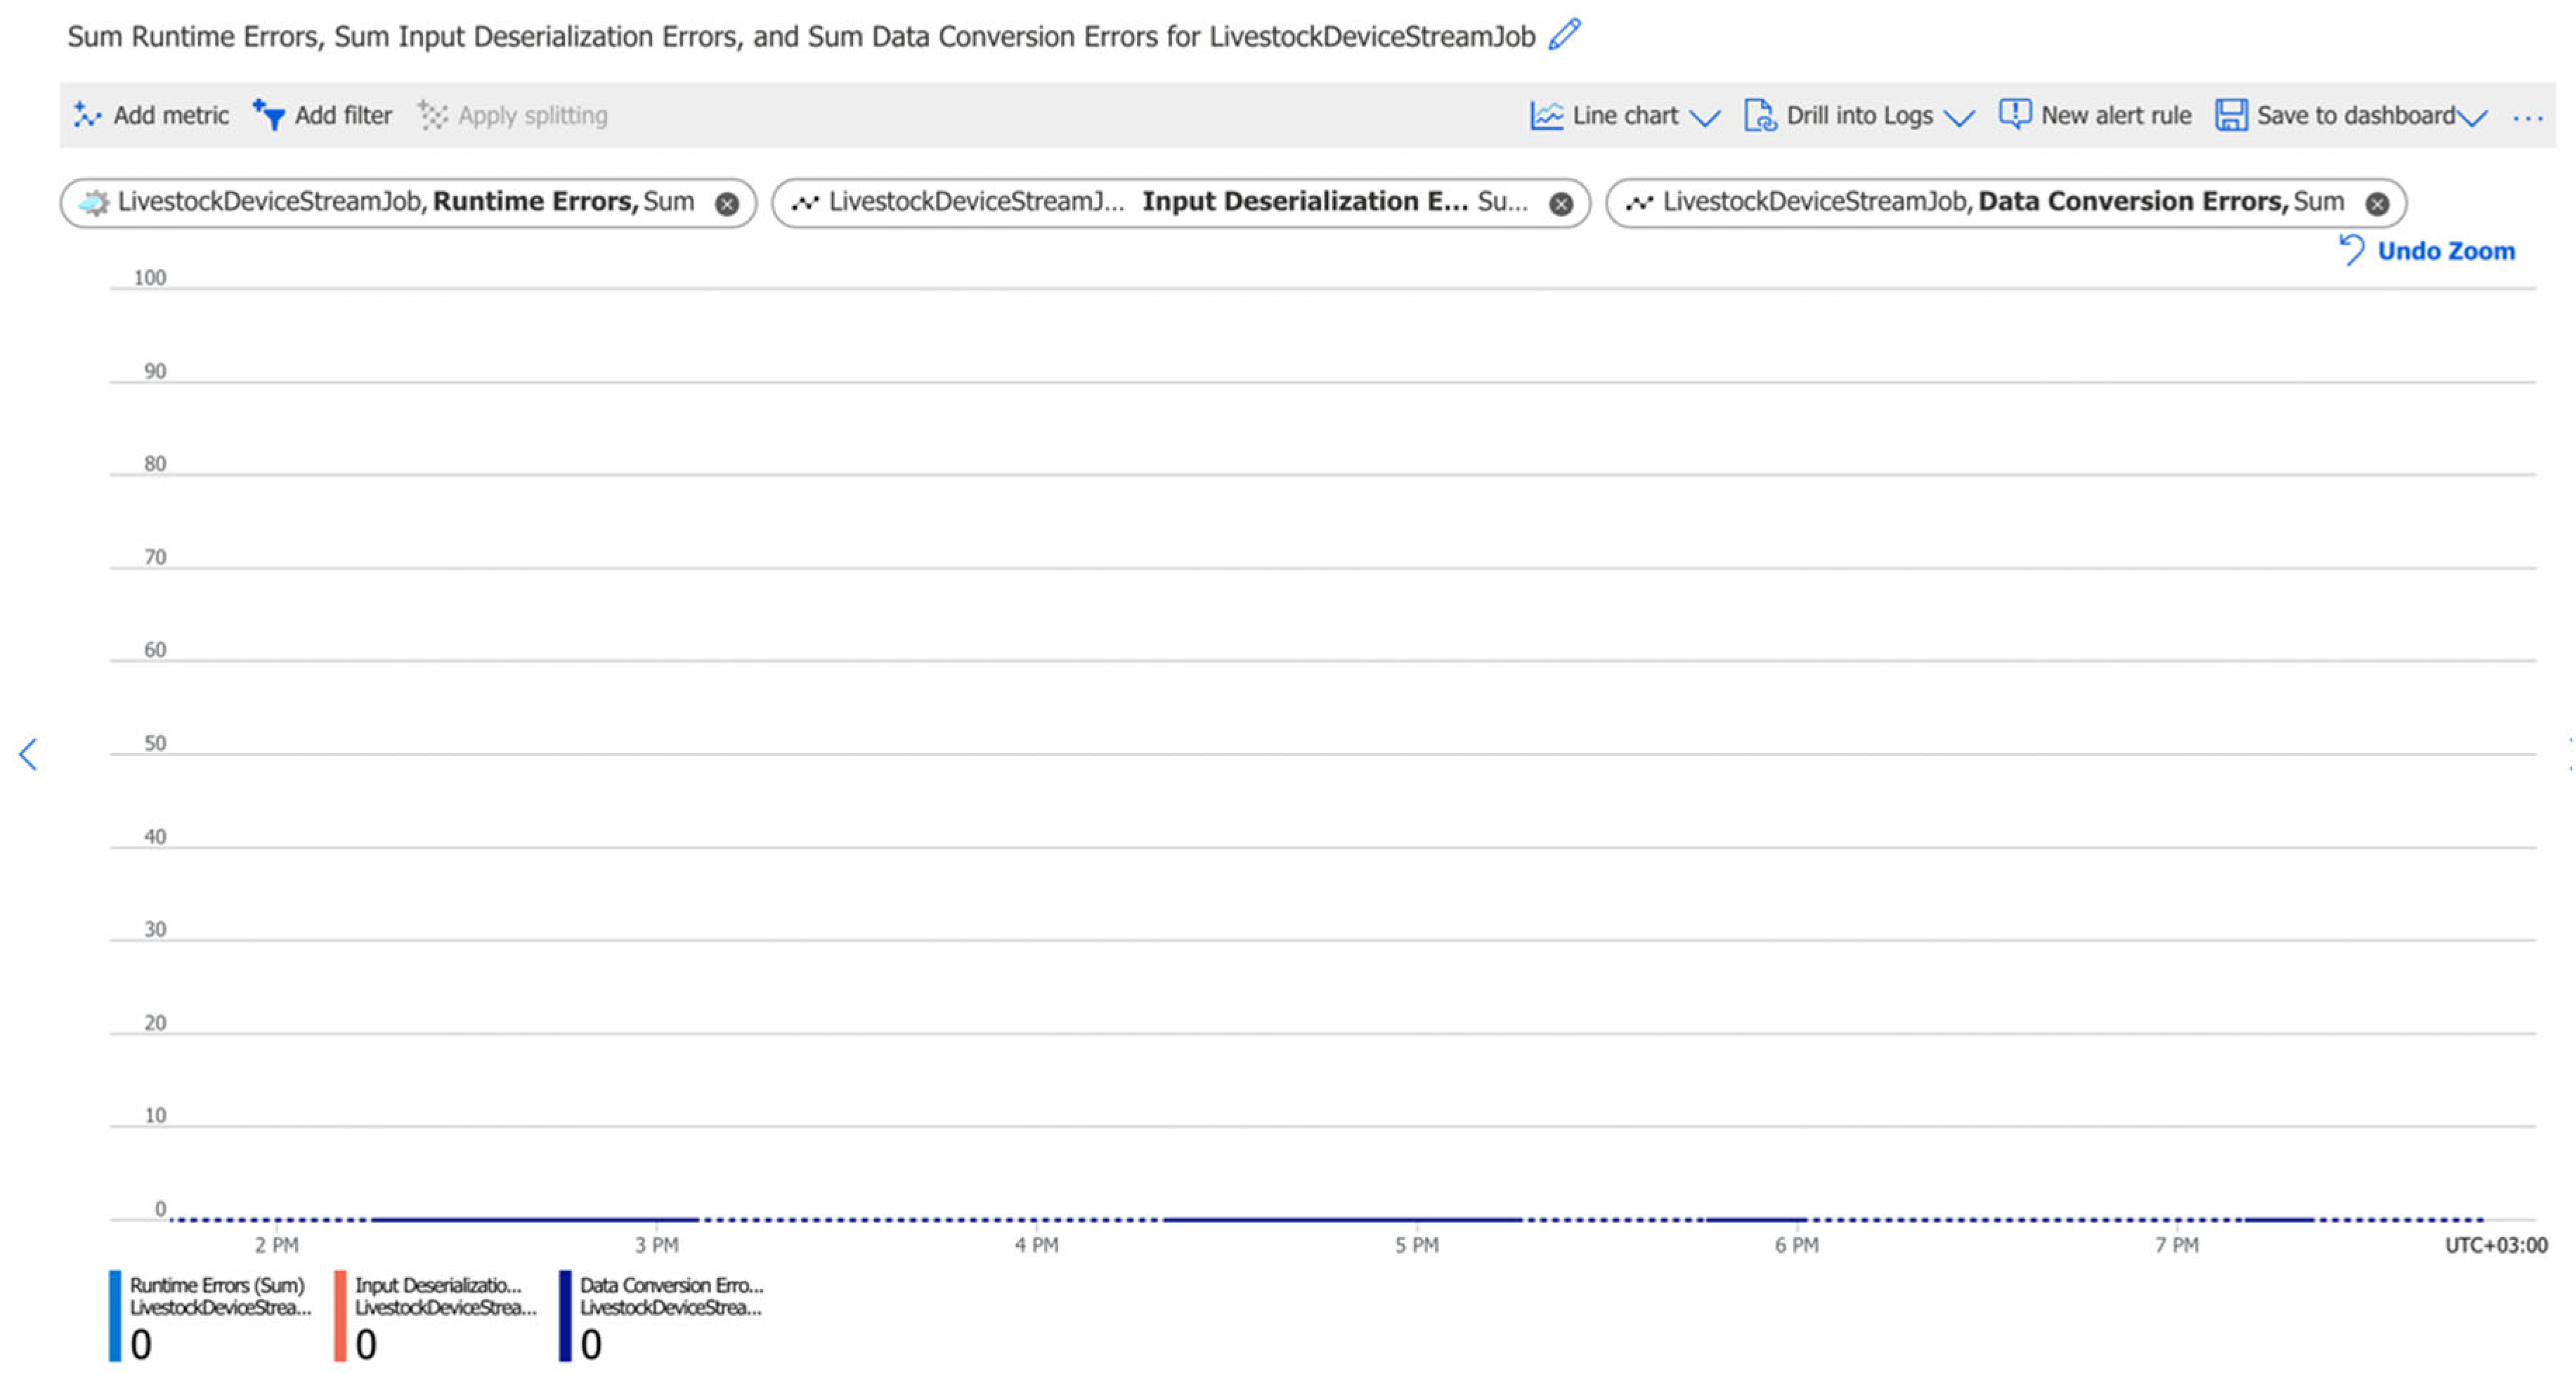The height and width of the screenshot is (1391, 2576).
Task: Click the Add filter funnel icon
Action: pyautogui.click(x=269, y=115)
